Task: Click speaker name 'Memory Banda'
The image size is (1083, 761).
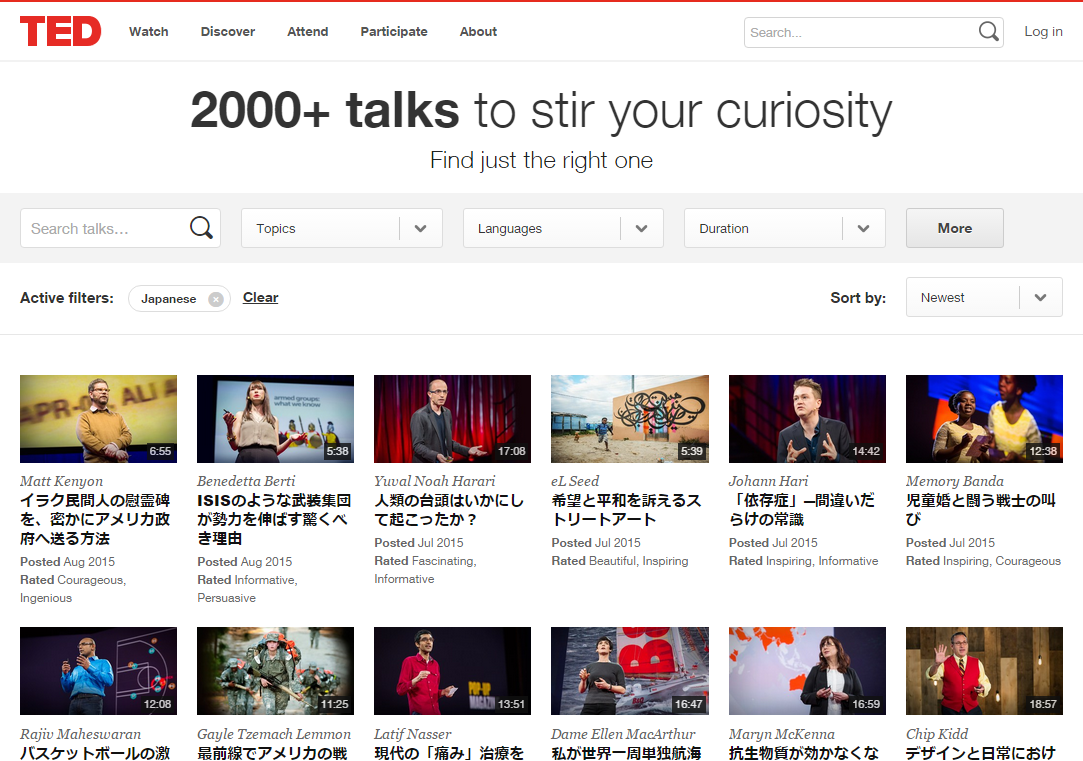Action: point(955,481)
